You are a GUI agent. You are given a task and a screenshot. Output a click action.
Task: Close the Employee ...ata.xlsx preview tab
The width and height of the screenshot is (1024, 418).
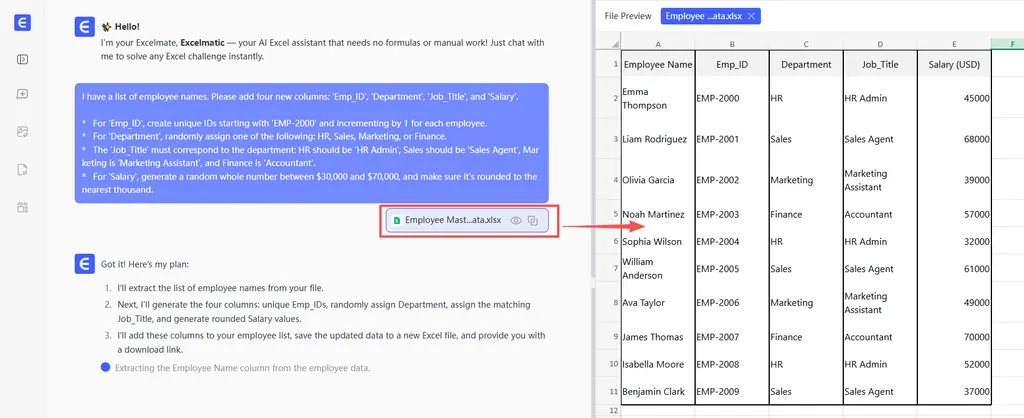(x=752, y=16)
